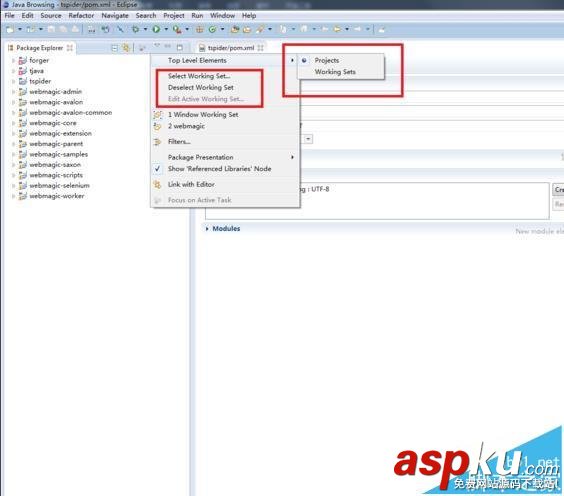Select webmagic-selenium project
The height and width of the screenshot is (496, 564).
point(59,186)
